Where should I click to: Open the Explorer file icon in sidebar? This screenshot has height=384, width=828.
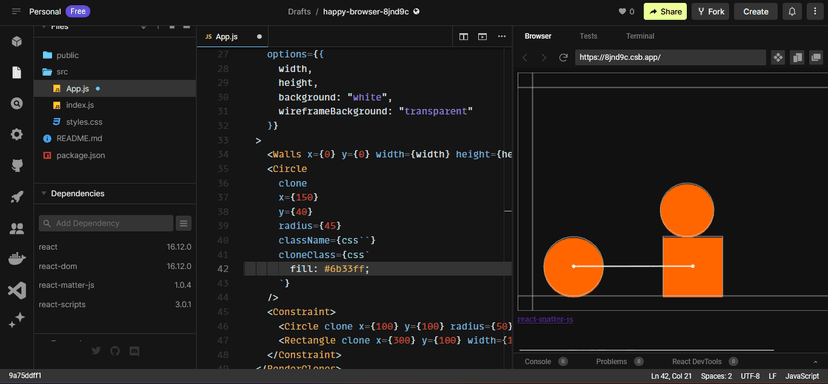point(16,73)
